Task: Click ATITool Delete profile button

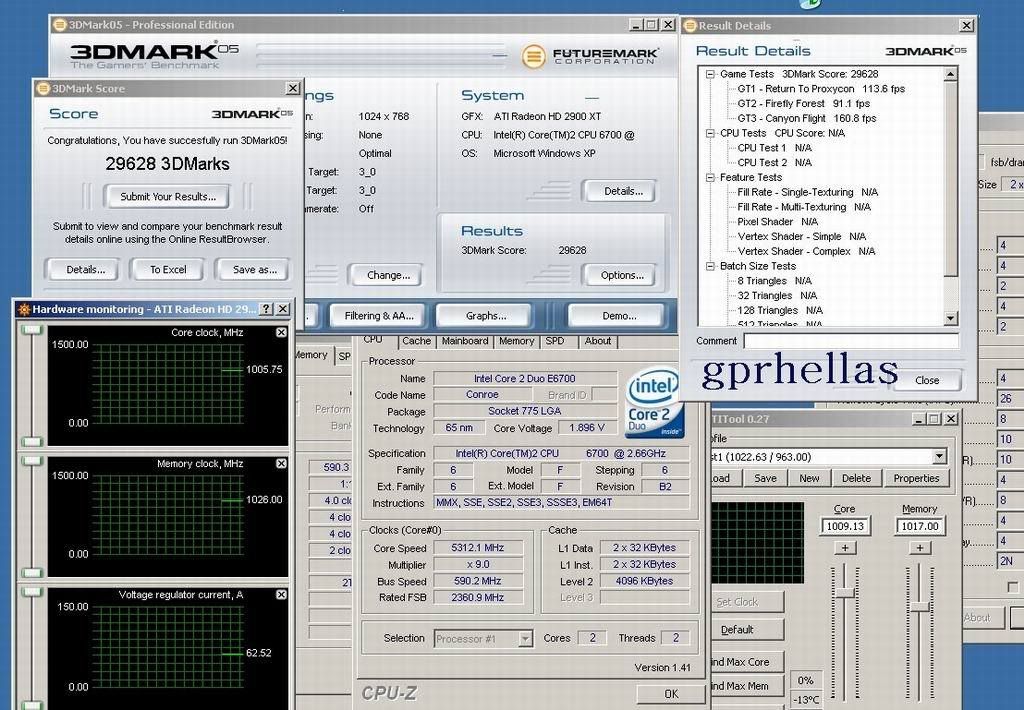Action: (856, 478)
